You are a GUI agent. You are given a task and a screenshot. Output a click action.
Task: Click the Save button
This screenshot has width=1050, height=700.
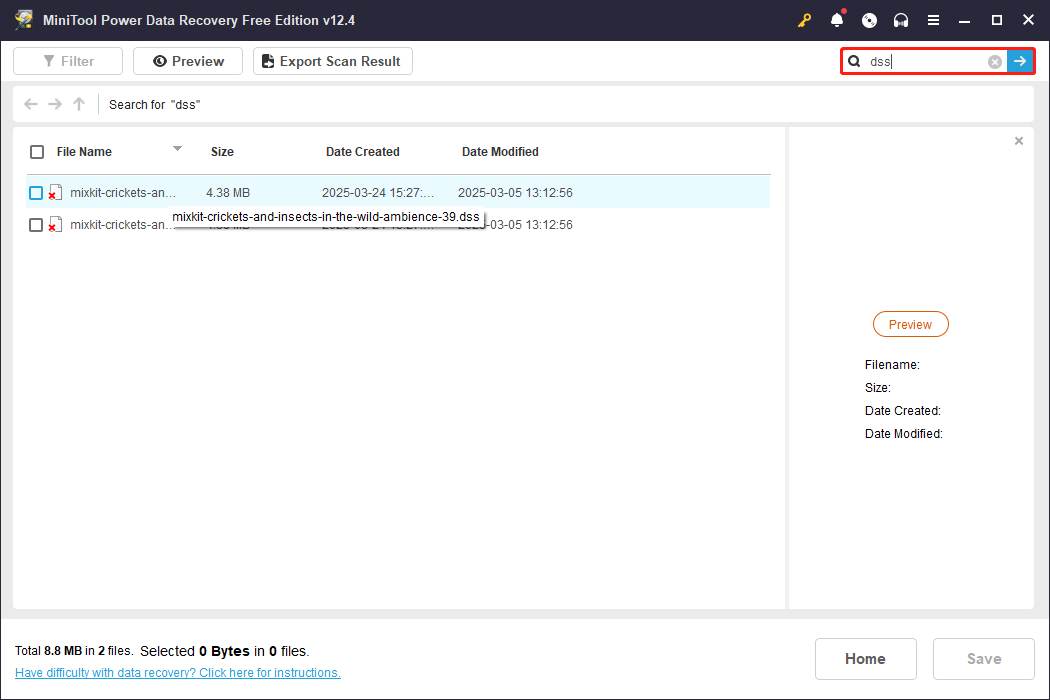[x=984, y=659]
